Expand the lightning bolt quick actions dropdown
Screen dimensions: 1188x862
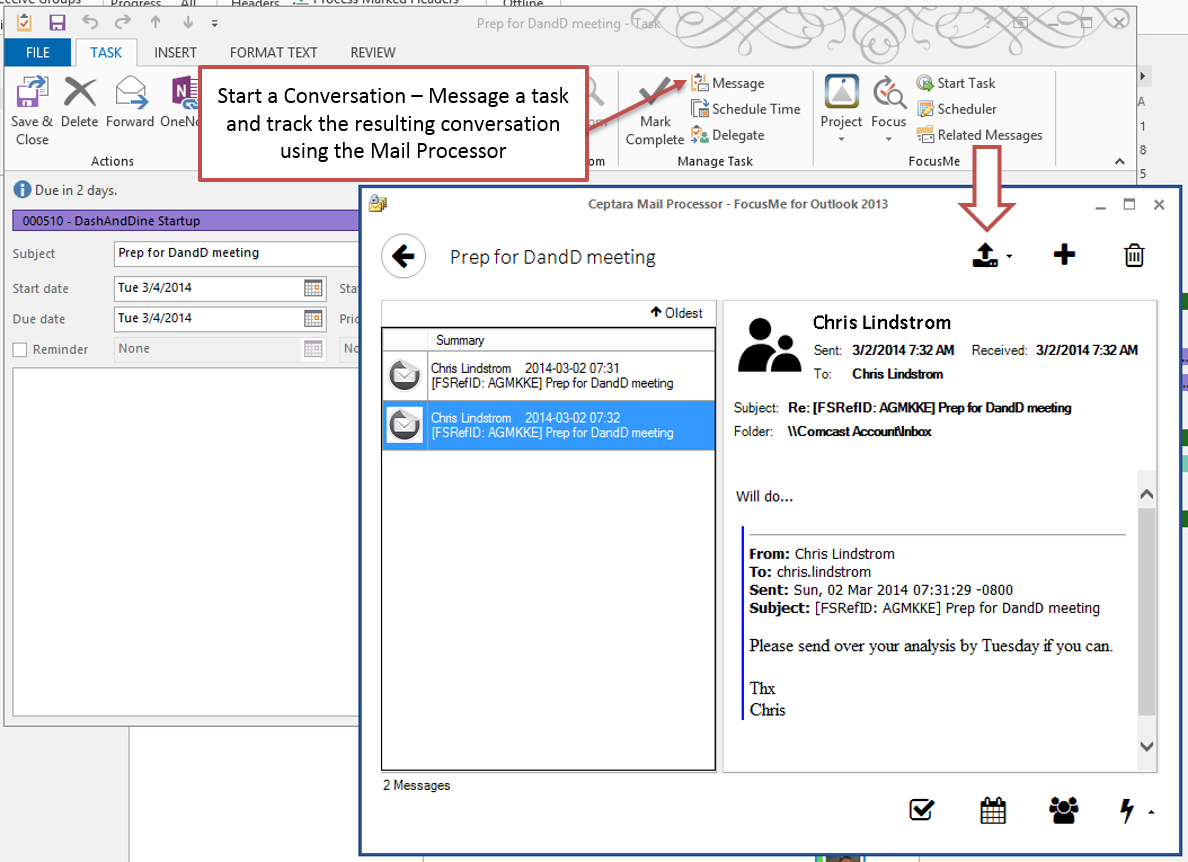tap(1151, 812)
